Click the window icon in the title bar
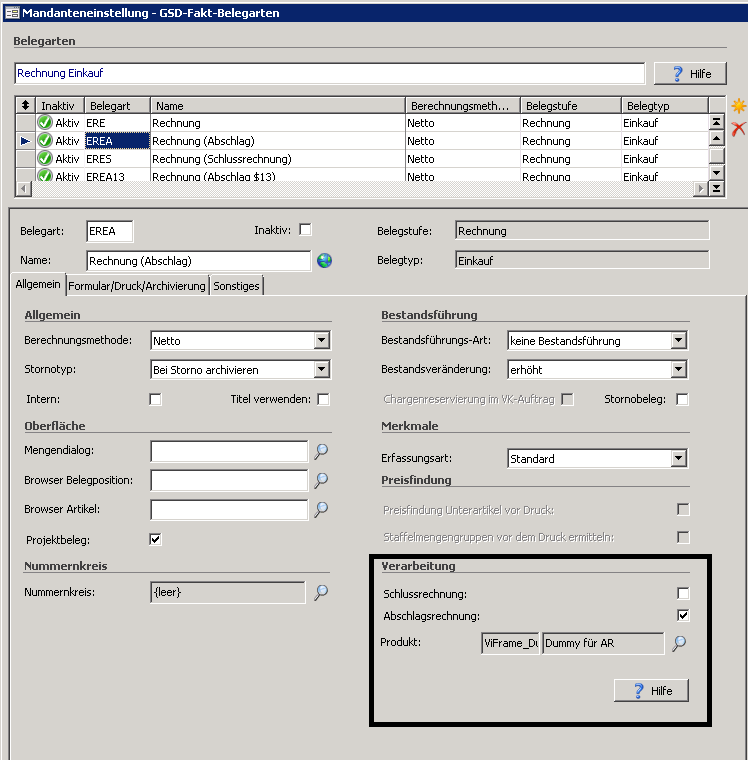This screenshot has width=748, height=760. click(x=12, y=13)
